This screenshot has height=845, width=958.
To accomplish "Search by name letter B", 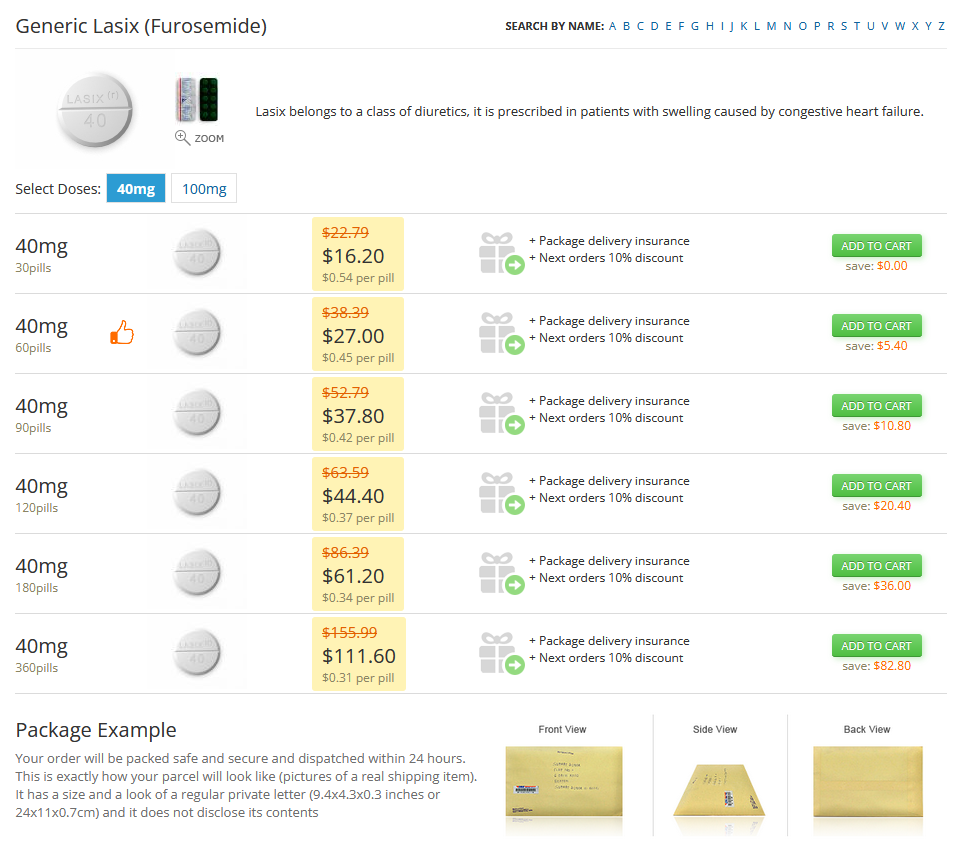I will coord(626,26).
